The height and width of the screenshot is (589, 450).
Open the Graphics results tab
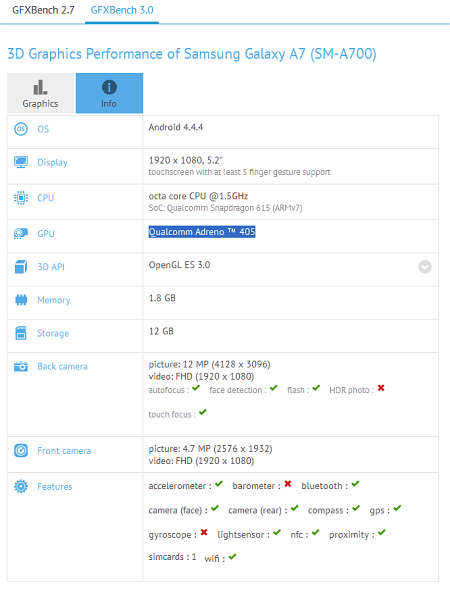tap(41, 93)
